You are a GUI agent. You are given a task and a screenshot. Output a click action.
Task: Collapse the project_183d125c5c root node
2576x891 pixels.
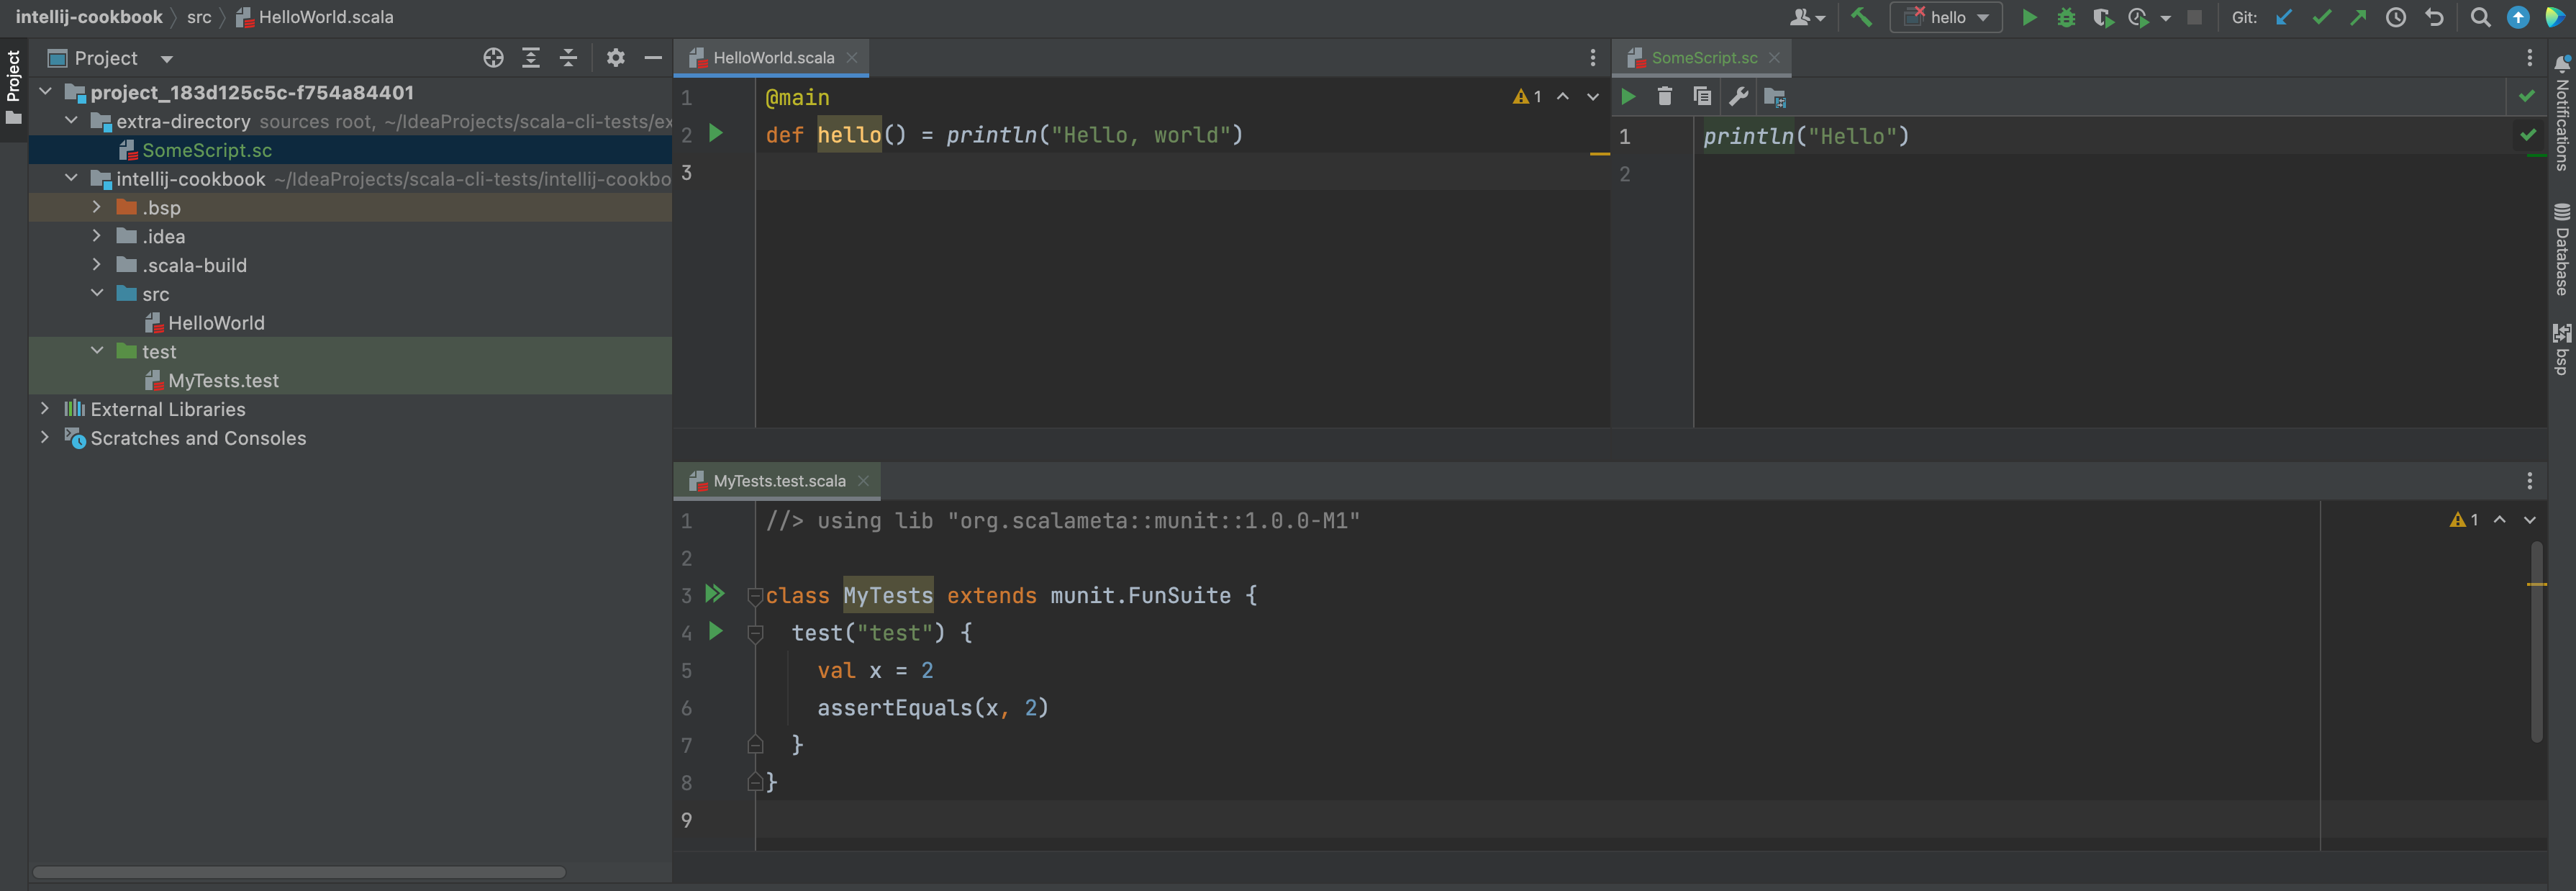coord(45,91)
